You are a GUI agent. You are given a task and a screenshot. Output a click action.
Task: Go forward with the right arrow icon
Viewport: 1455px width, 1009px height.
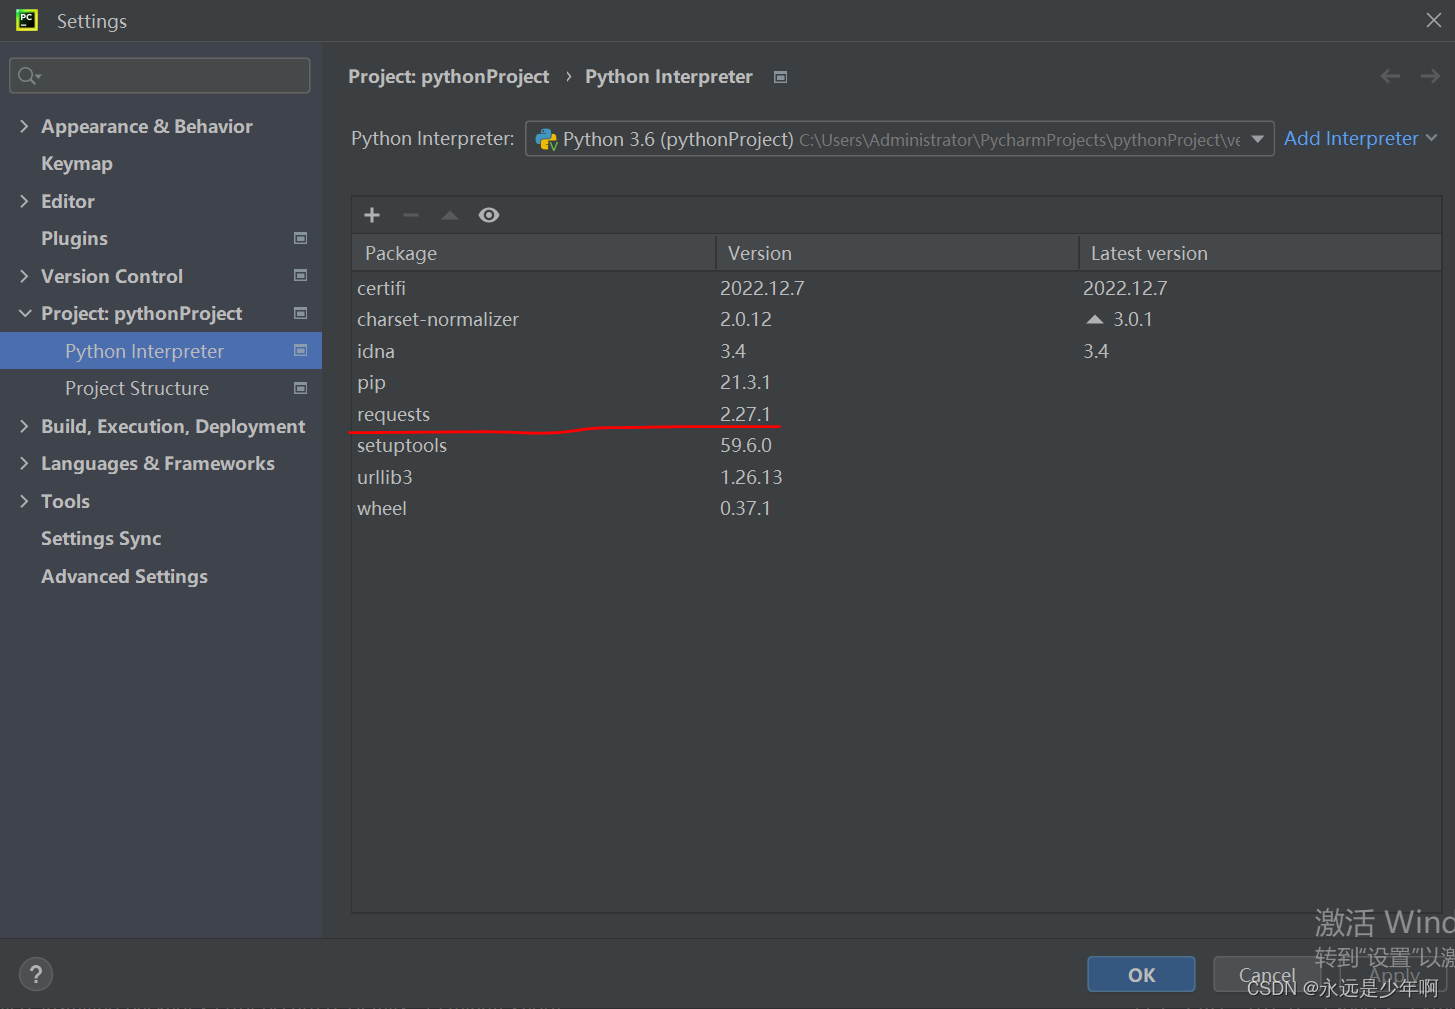click(x=1430, y=76)
